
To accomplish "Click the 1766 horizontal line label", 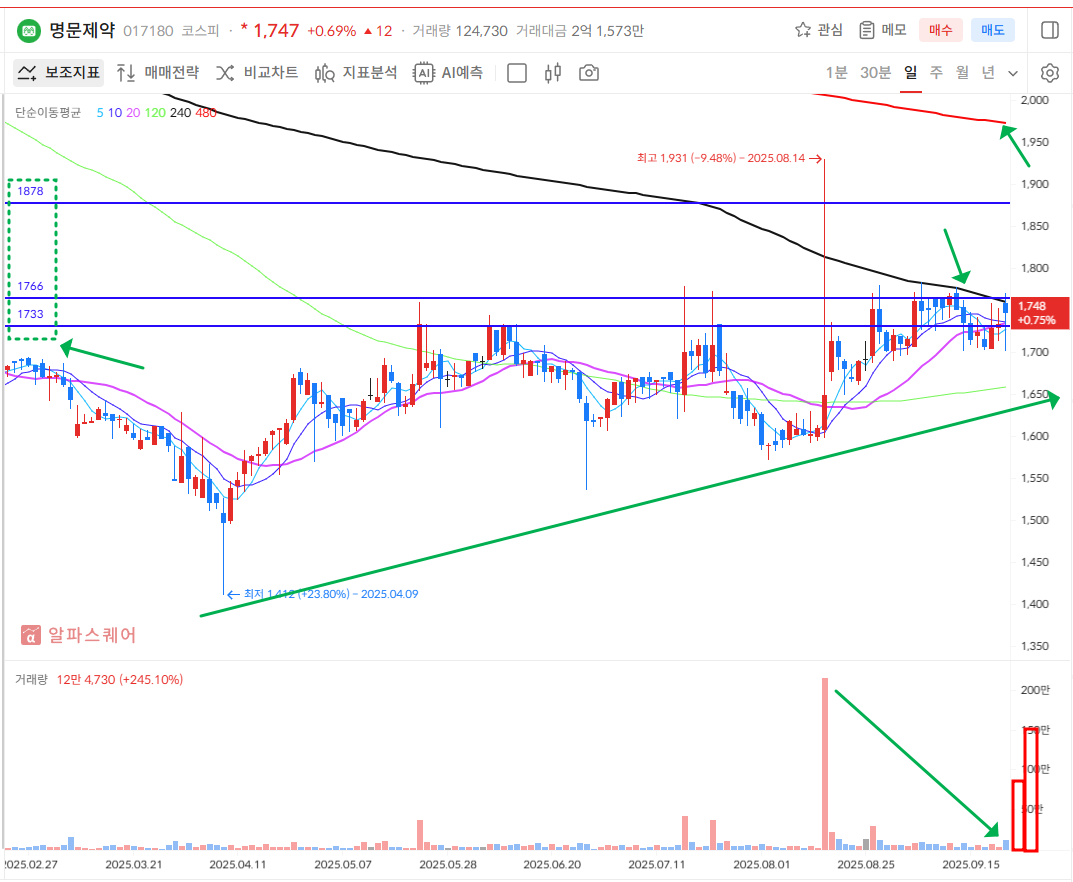I will tap(31, 286).
